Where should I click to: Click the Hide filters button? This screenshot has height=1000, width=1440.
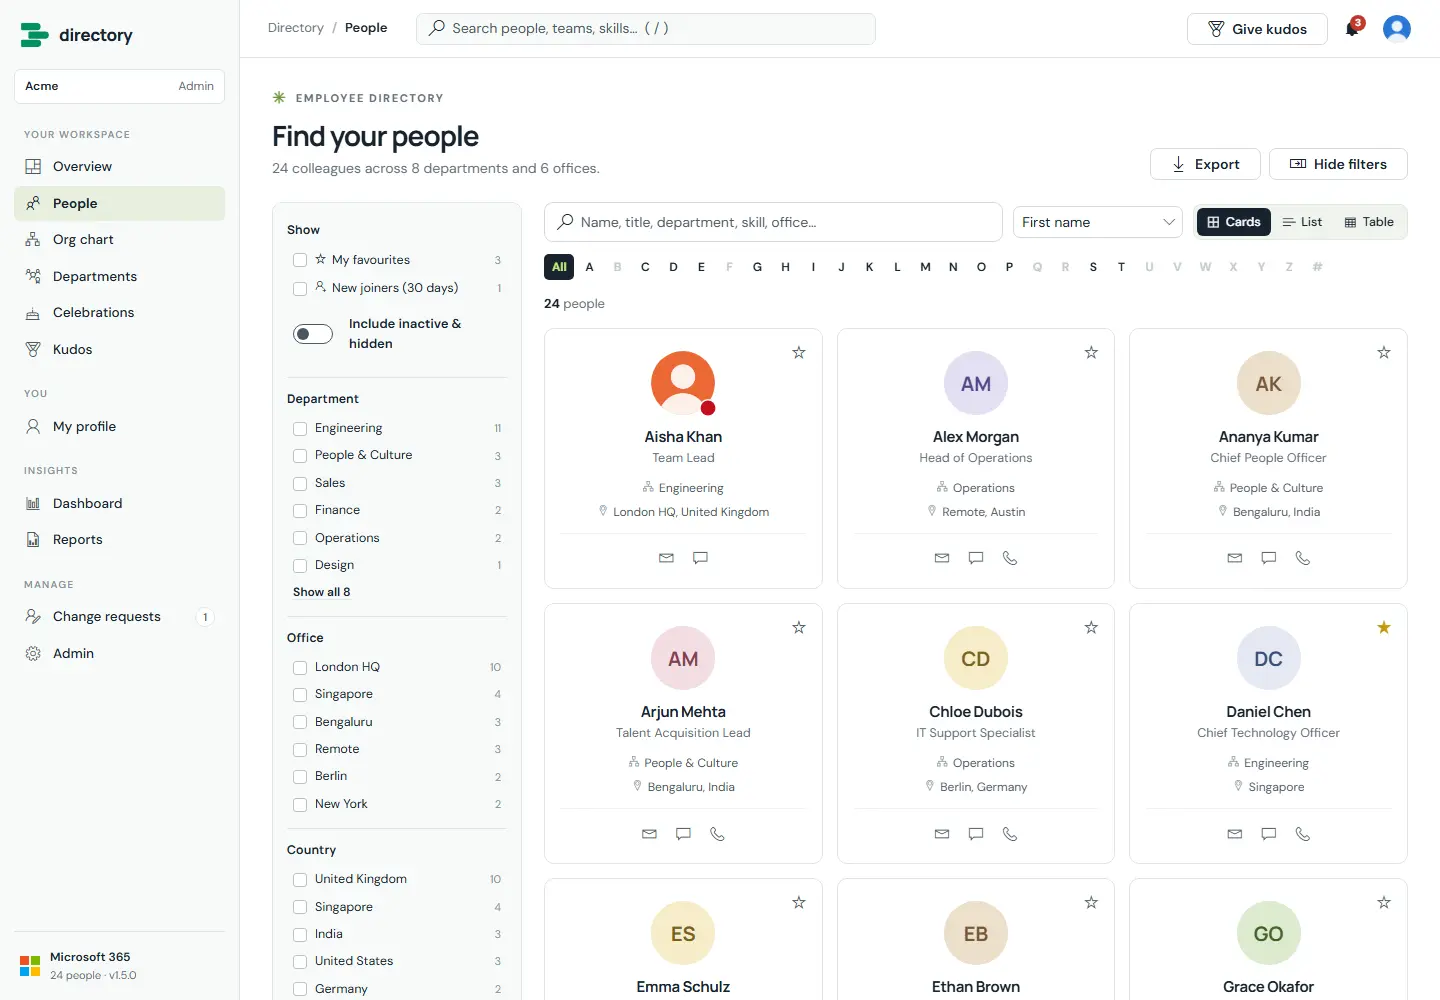pyautogui.click(x=1338, y=164)
